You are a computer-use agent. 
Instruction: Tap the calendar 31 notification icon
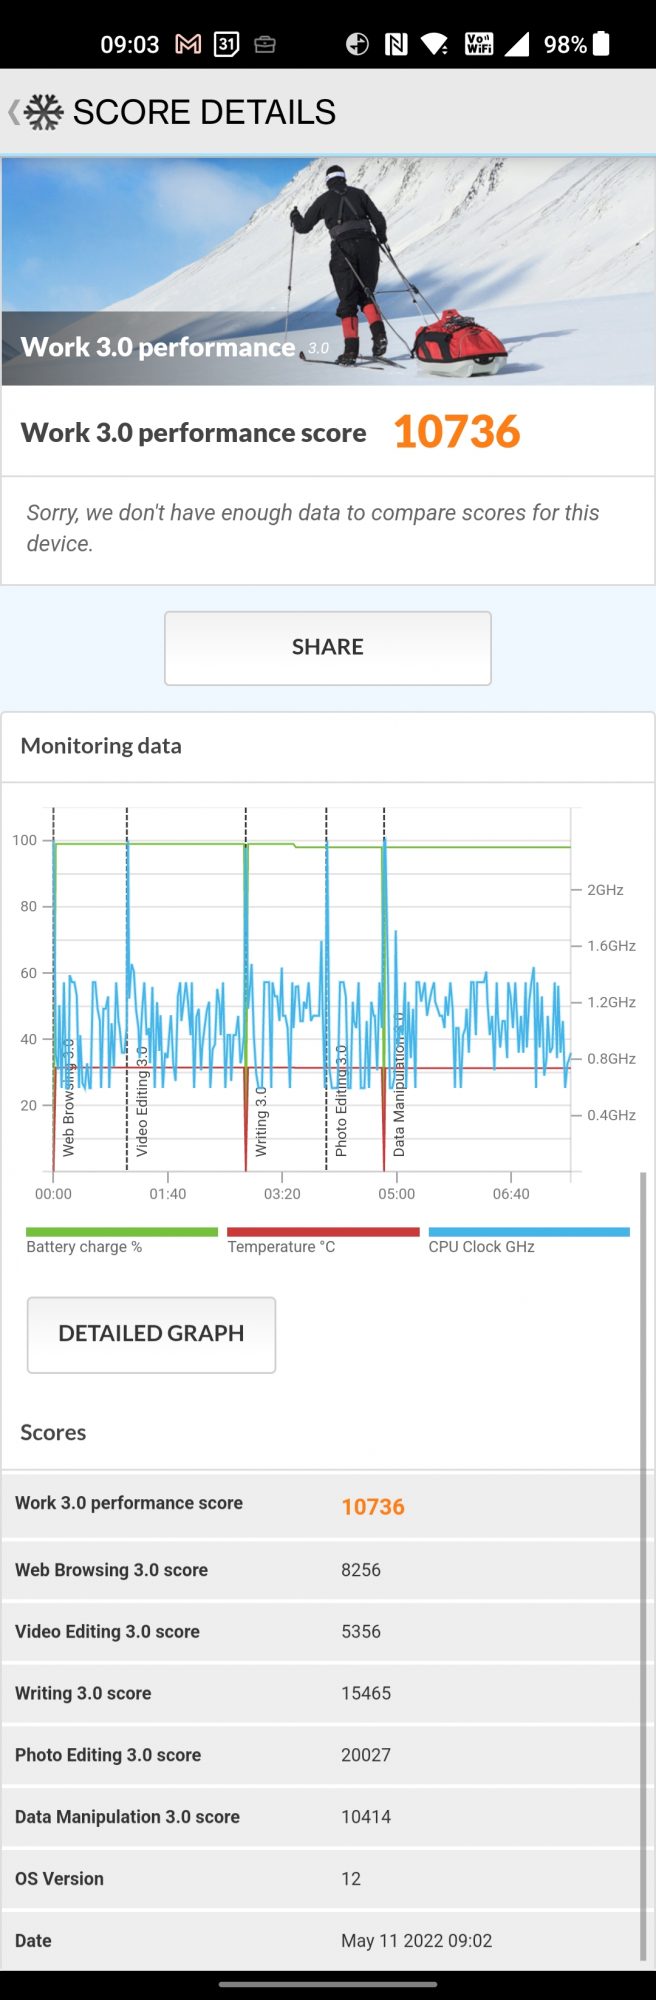[x=227, y=44]
